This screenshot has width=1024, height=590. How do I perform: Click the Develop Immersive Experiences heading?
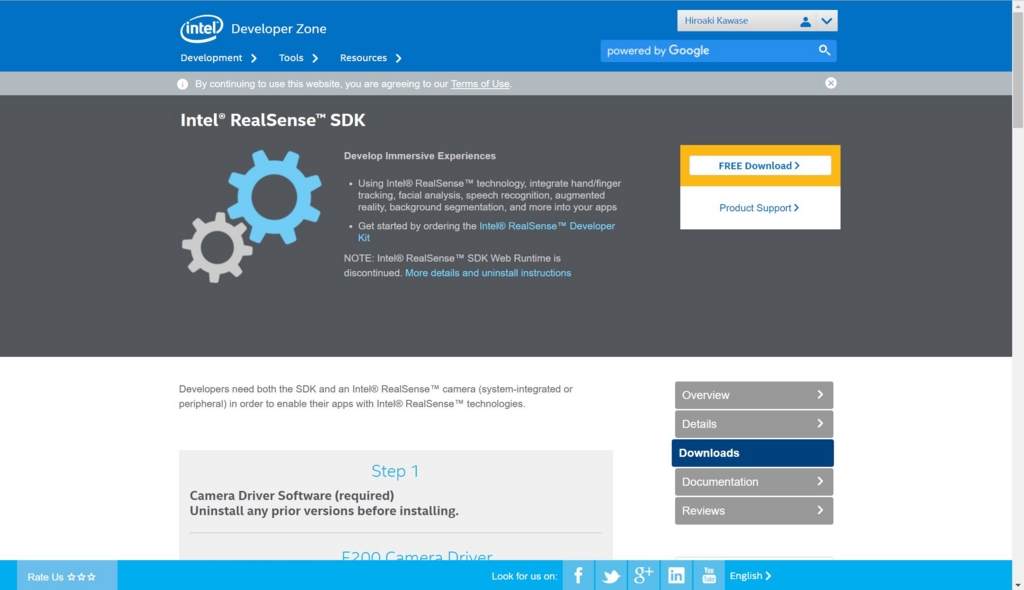[x=420, y=156]
